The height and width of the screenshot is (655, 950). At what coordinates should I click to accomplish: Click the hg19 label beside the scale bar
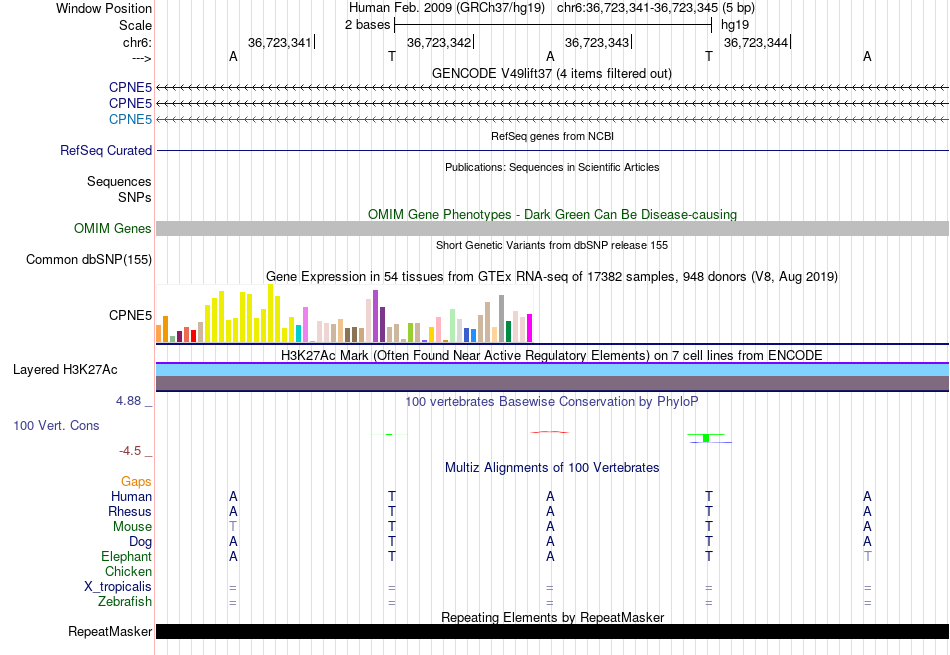734,25
